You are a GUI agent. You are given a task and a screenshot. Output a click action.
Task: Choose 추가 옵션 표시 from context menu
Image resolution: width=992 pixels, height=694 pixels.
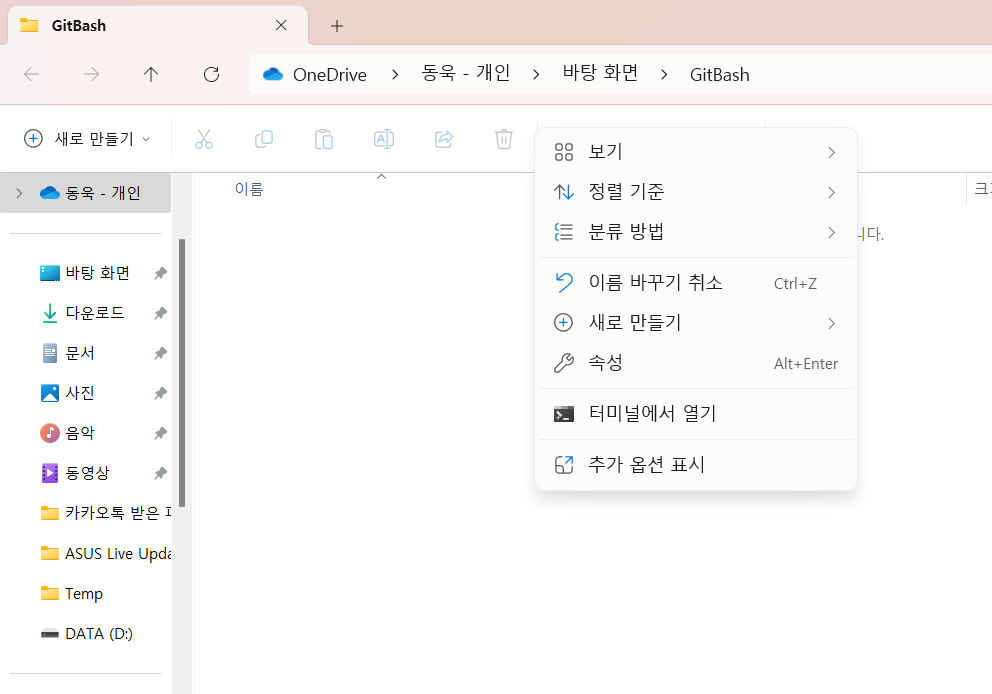pyautogui.click(x=696, y=465)
